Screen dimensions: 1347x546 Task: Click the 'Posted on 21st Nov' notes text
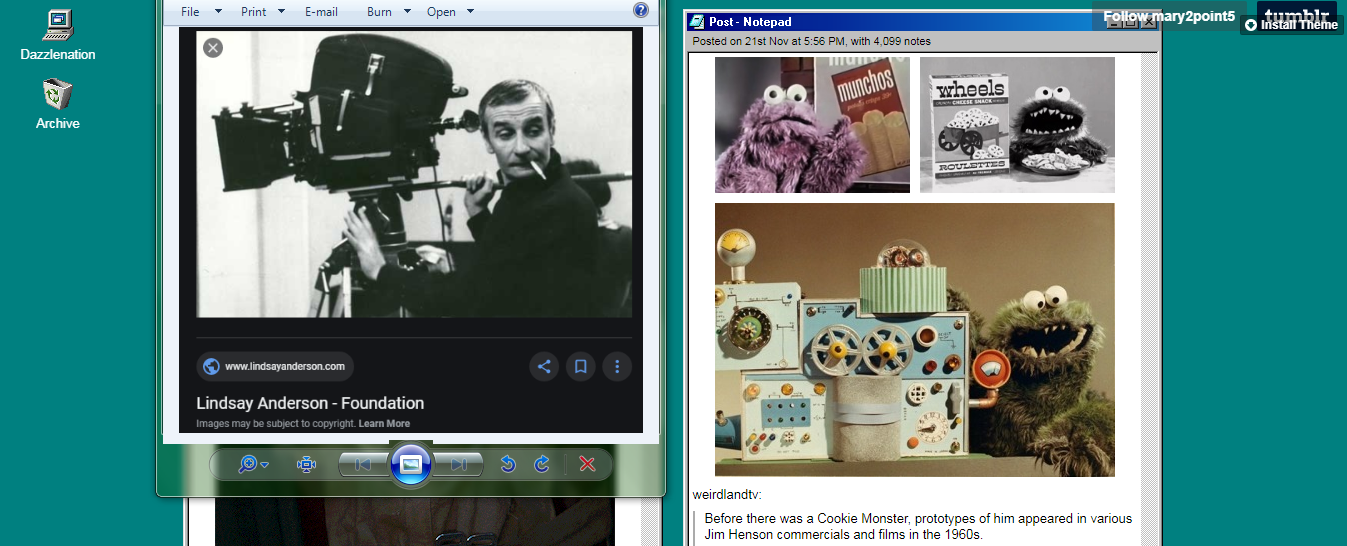[x=812, y=41]
